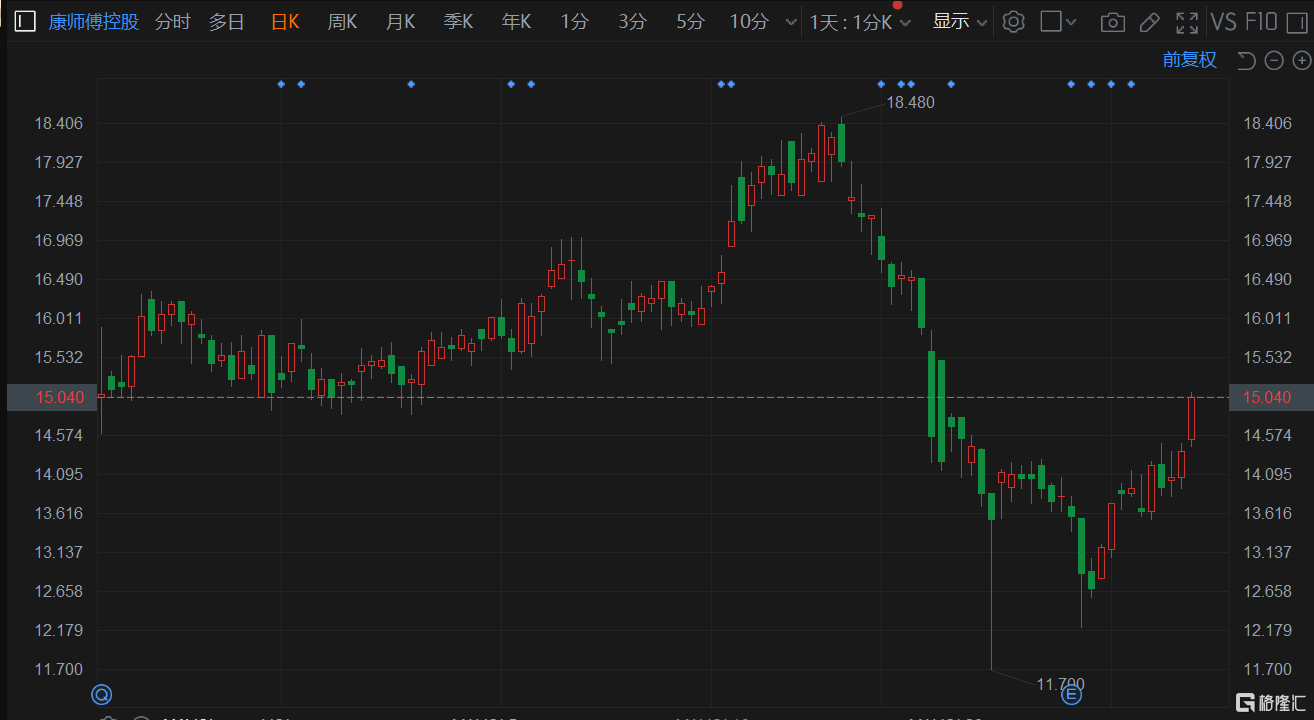The width and height of the screenshot is (1314, 720).
Task: Click the VS compare button
Action: pos(1223,22)
